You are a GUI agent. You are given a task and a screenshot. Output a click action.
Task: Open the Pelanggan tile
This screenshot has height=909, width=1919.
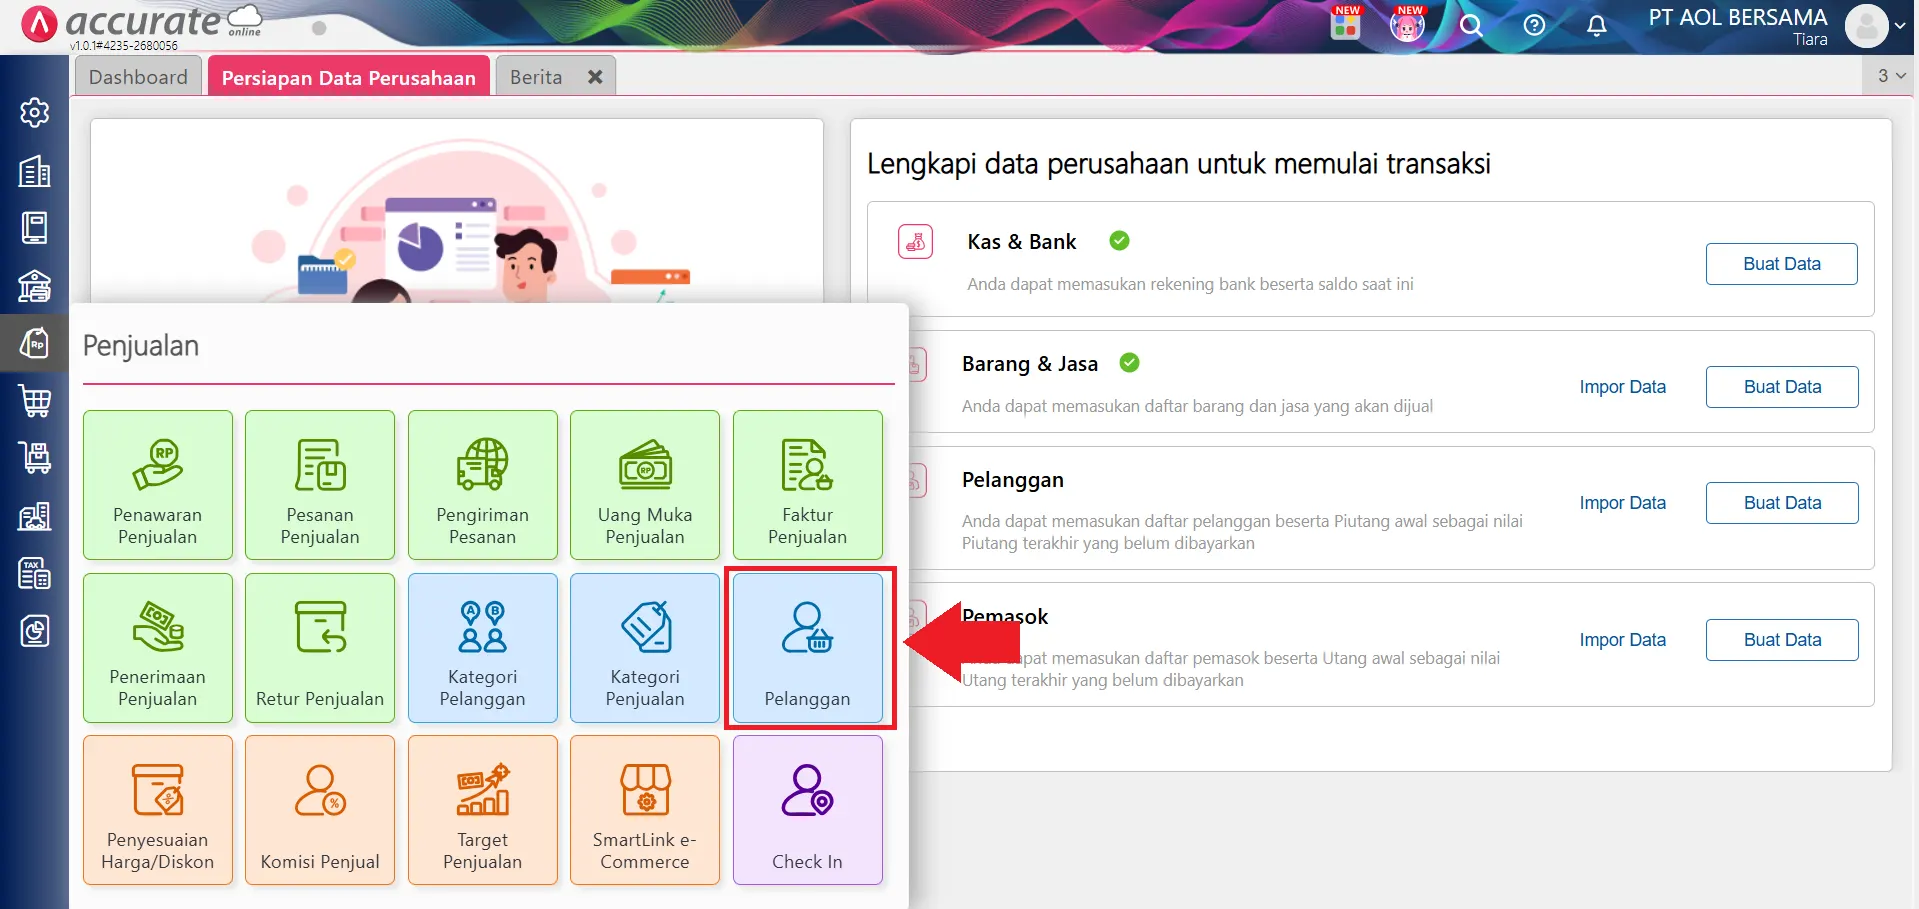808,648
